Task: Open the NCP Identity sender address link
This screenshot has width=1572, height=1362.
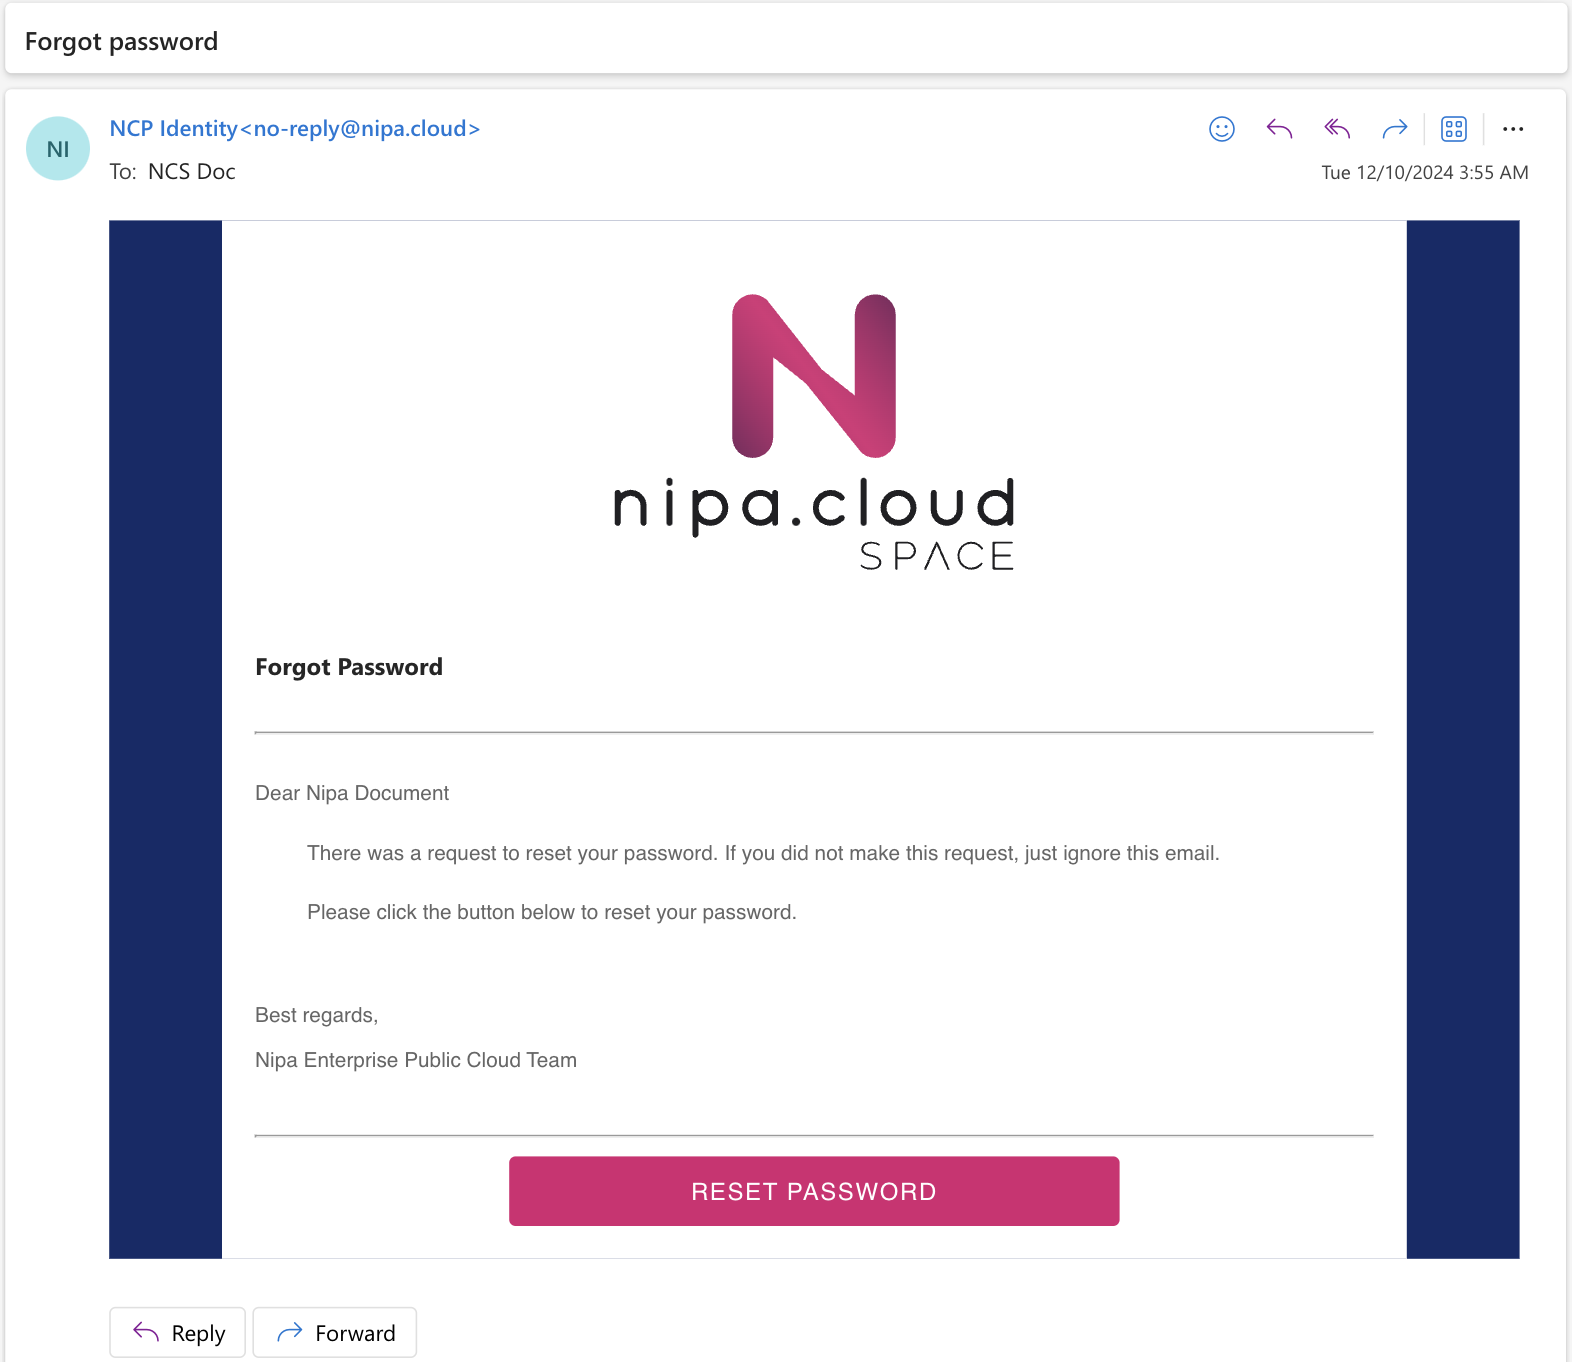Action: 295,129
